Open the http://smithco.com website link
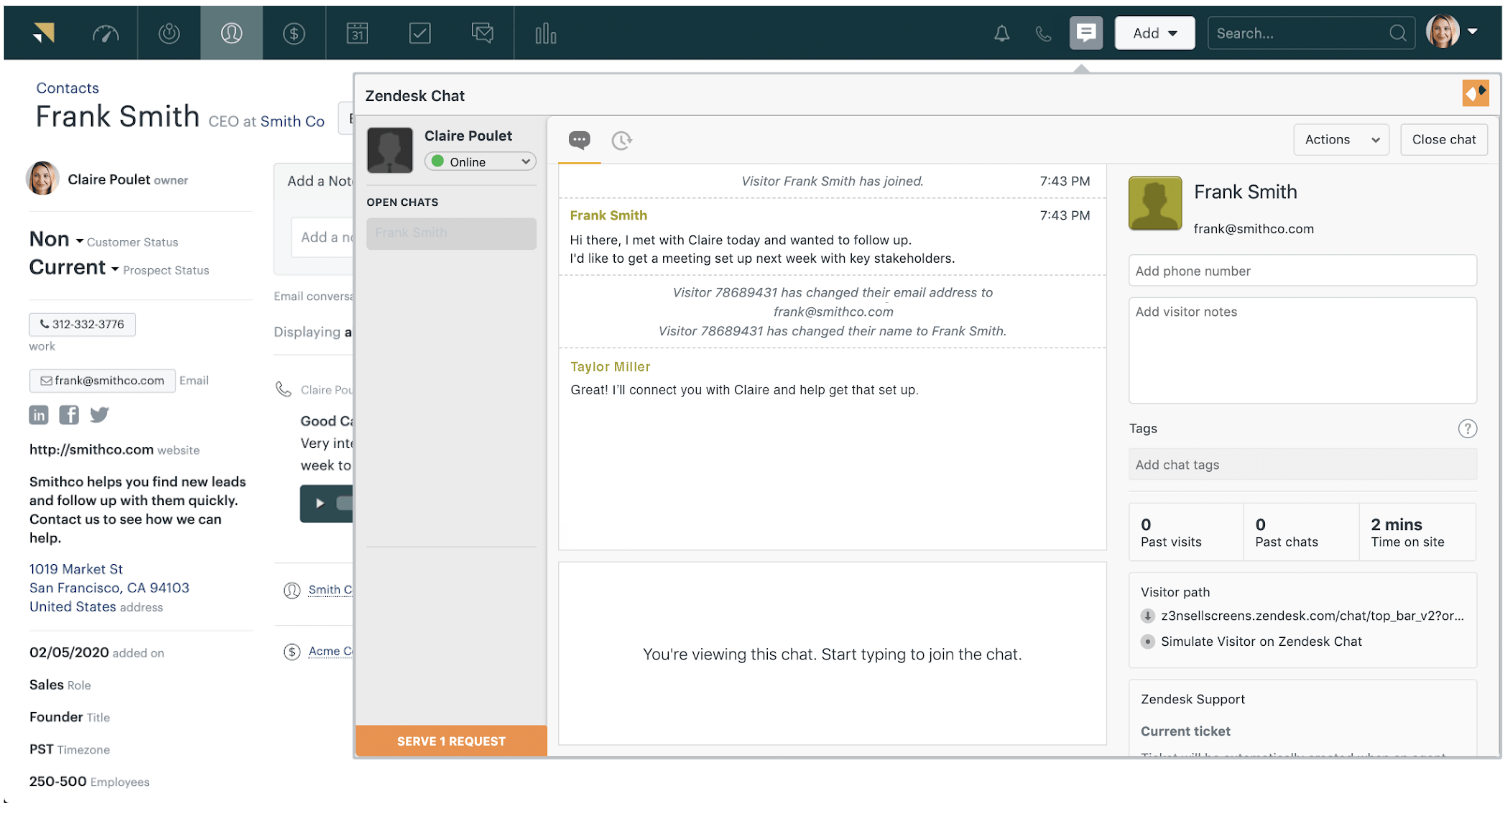Image resolution: width=1504 pixels, height=836 pixels. [91, 450]
